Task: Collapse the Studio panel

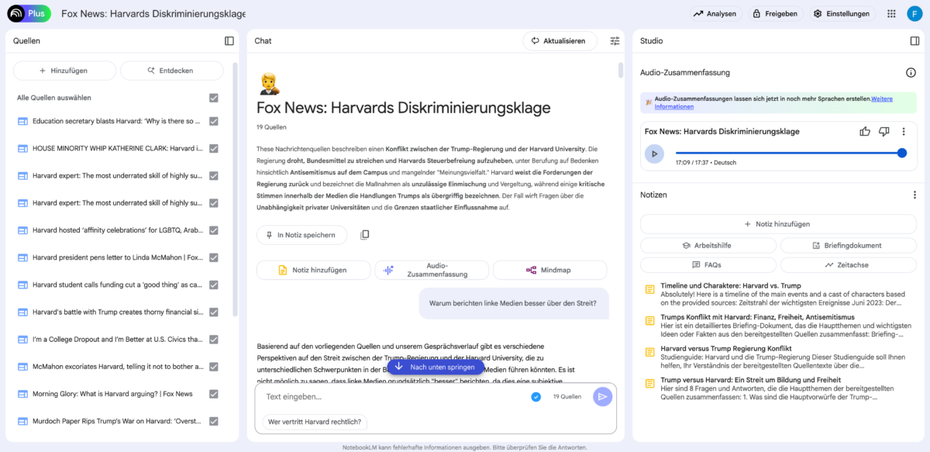Action: pos(915,41)
